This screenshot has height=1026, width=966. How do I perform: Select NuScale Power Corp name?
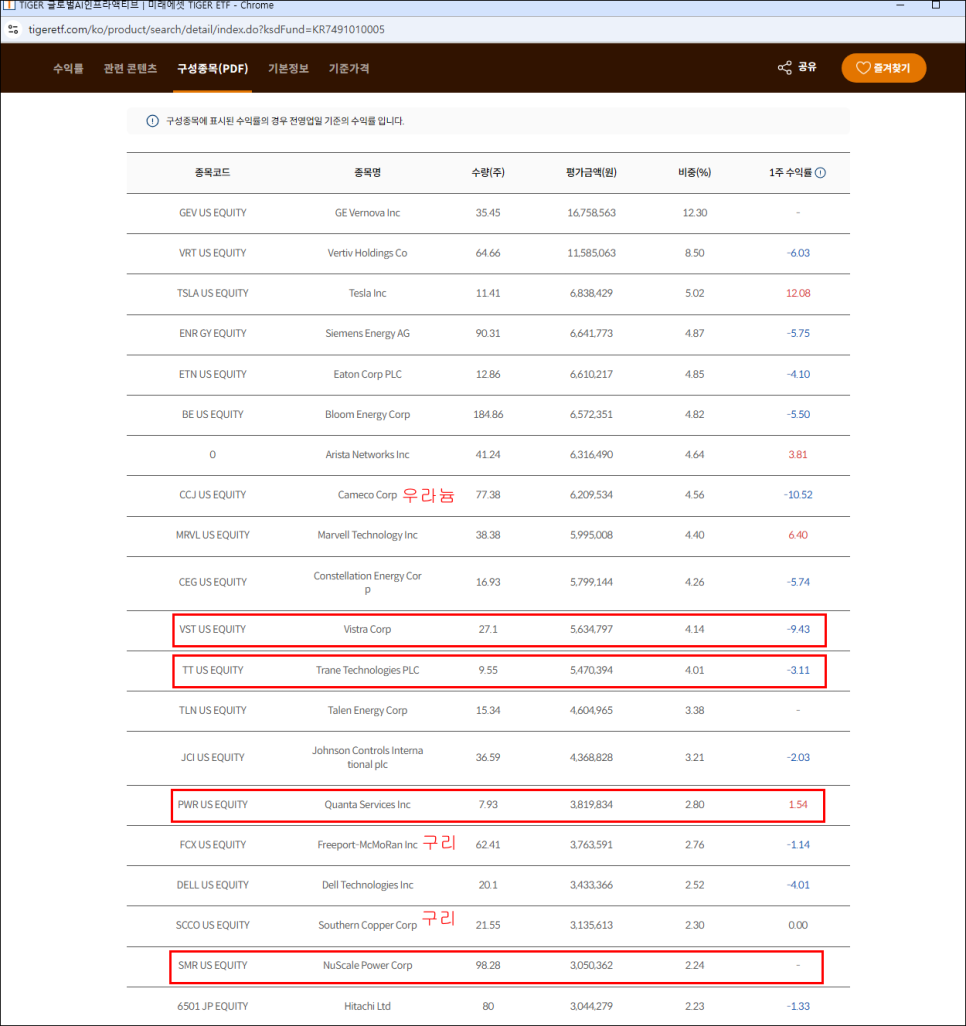click(367, 966)
